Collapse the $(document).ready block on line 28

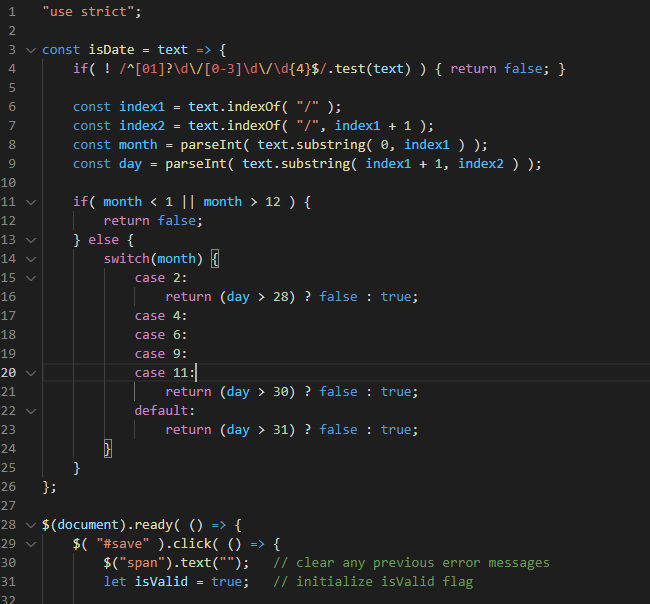pyautogui.click(x=31, y=525)
